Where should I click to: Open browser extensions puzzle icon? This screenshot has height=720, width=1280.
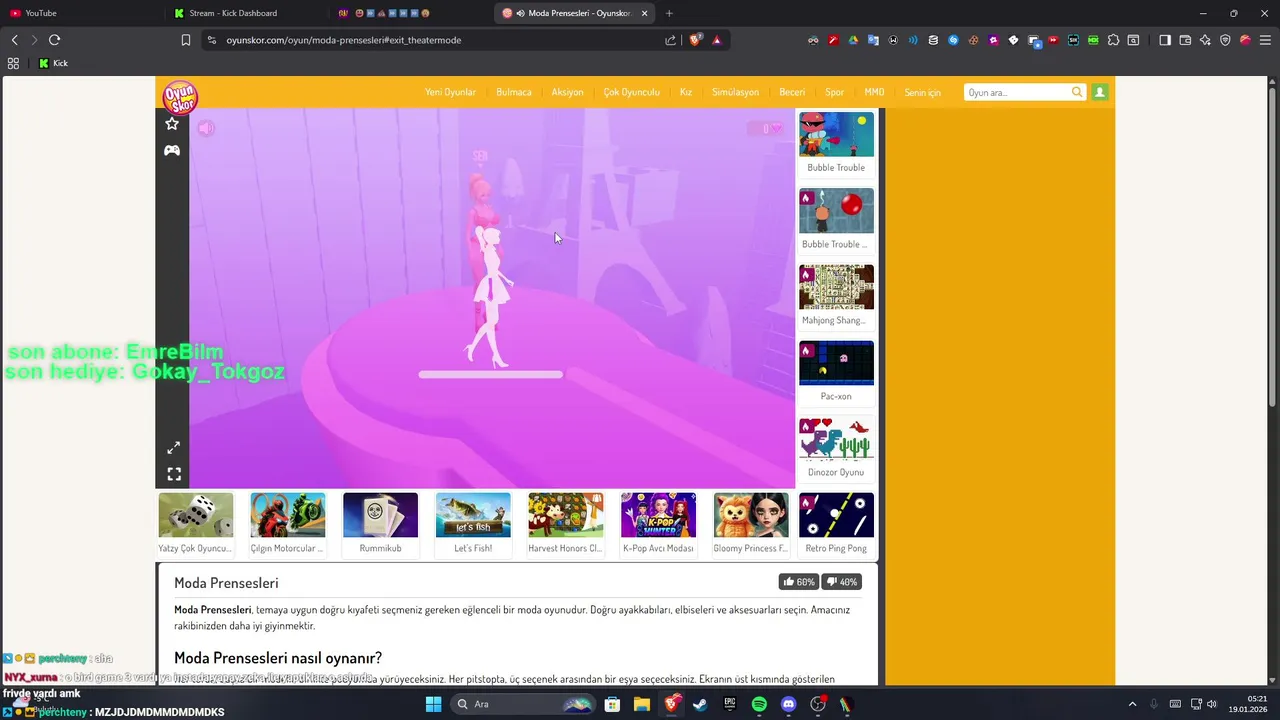1113,40
